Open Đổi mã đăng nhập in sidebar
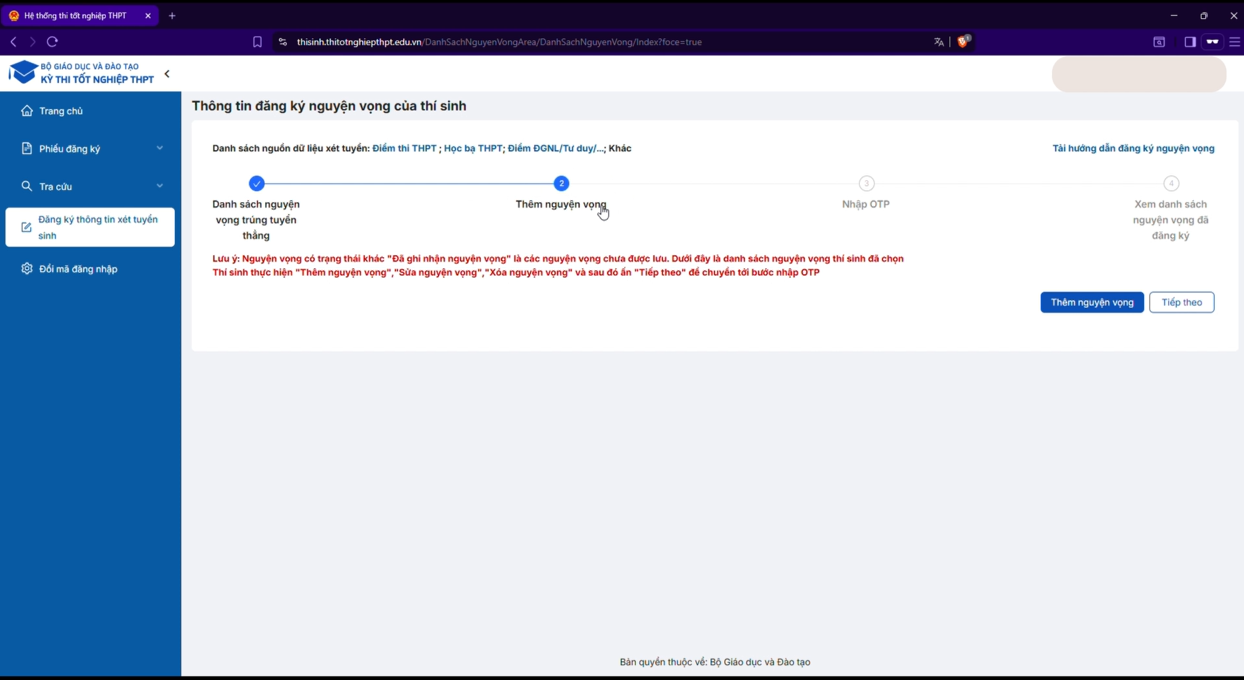This screenshot has width=1244, height=680. click(90, 269)
